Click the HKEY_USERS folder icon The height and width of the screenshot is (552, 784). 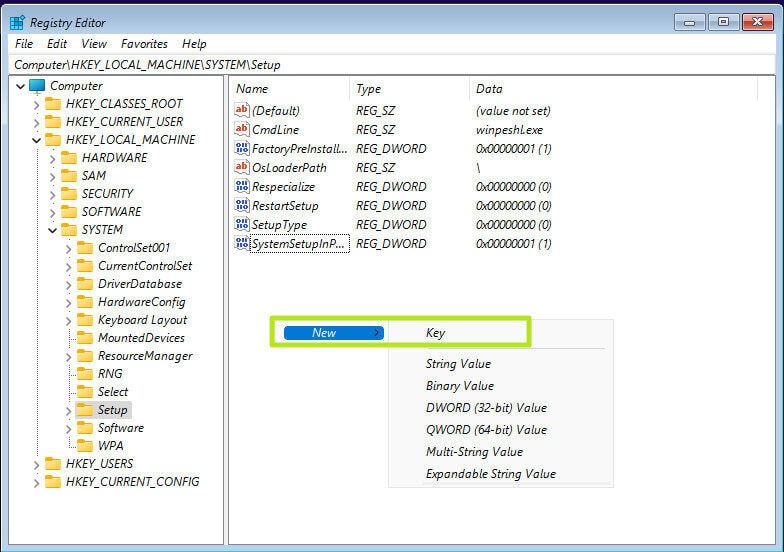[53, 464]
